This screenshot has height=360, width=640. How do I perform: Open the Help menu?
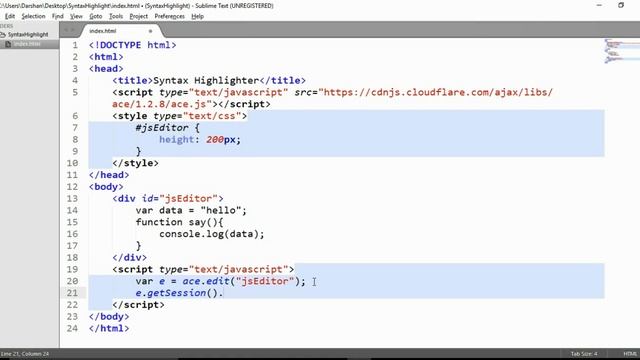click(198, 16)
